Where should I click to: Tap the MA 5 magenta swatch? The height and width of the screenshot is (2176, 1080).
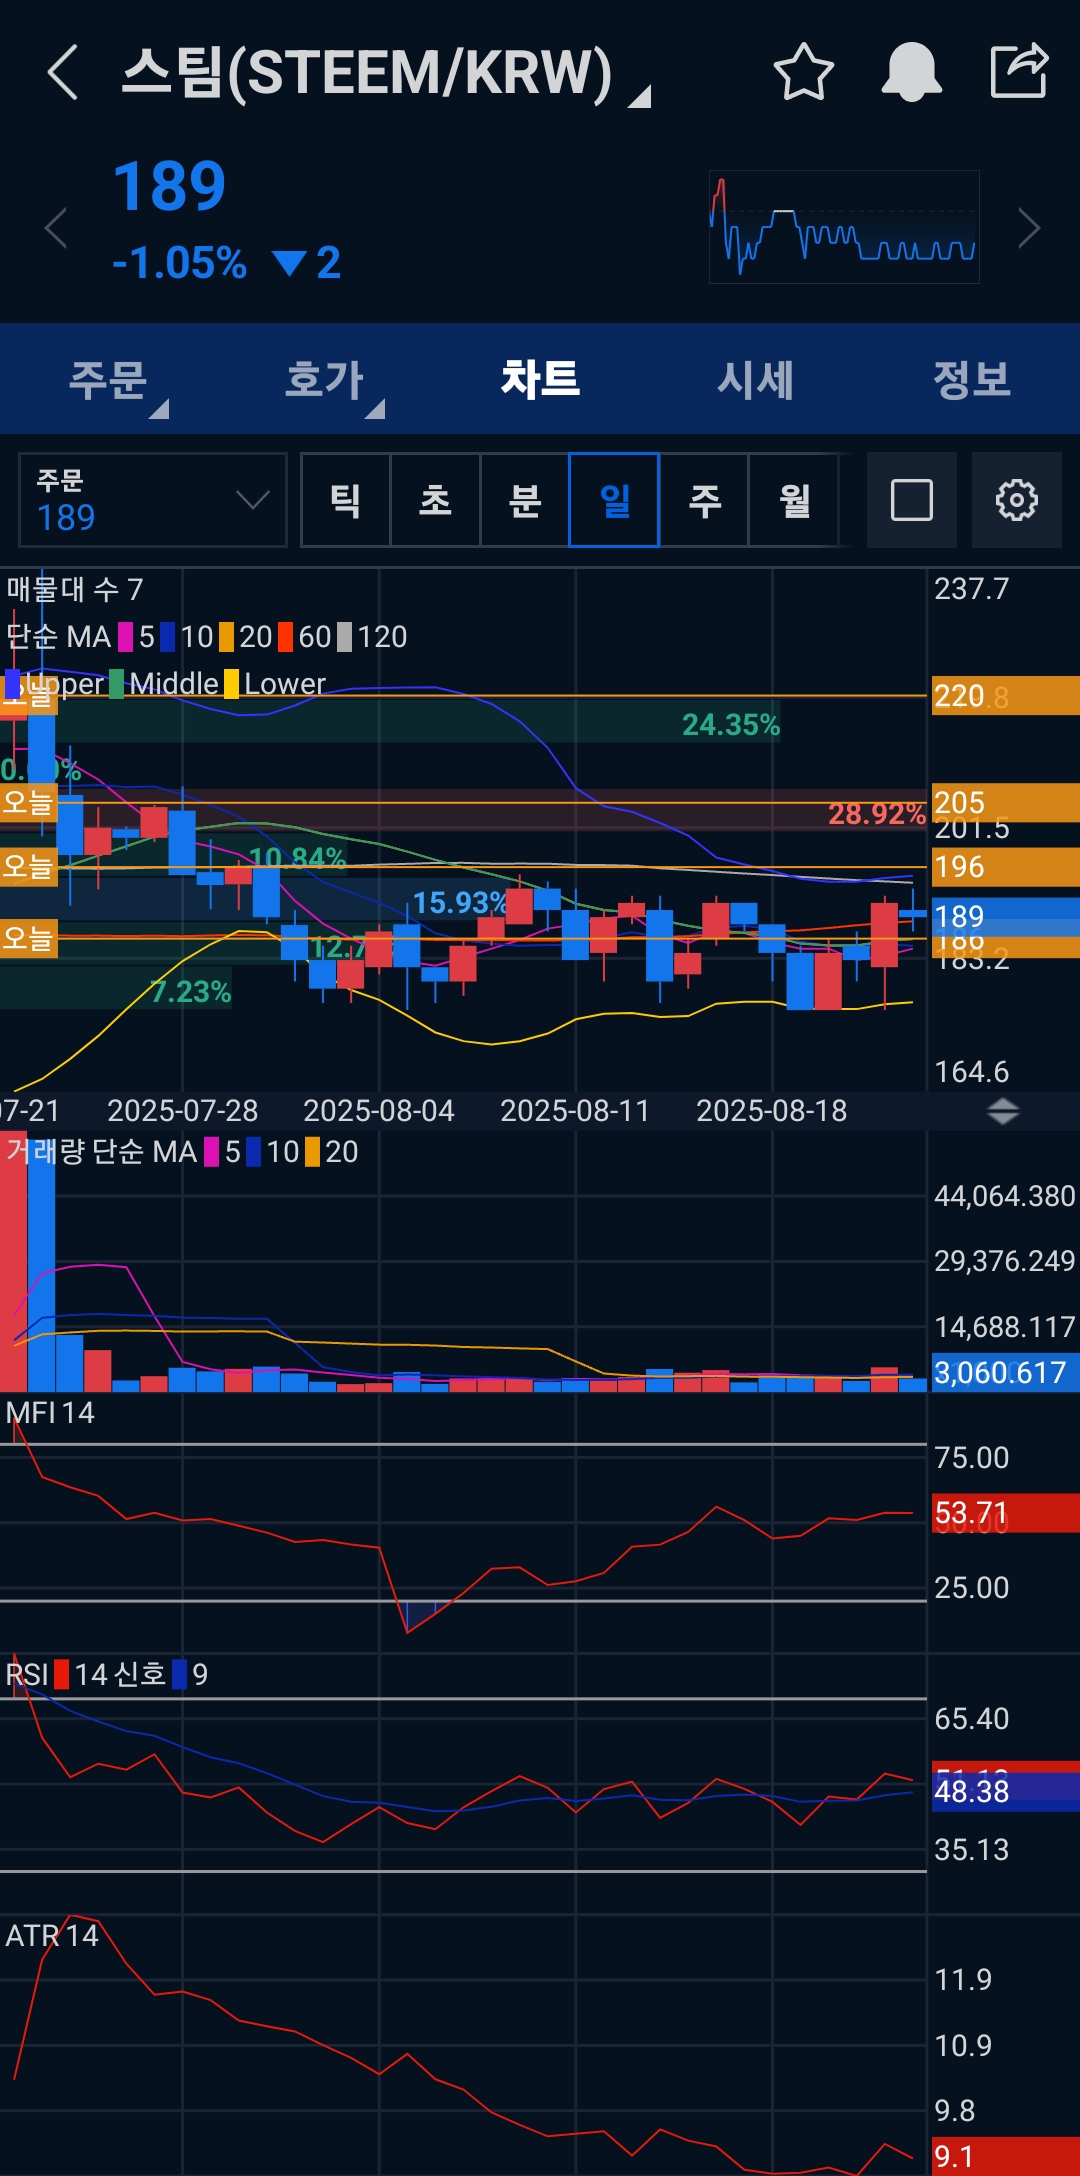click(126, 637)
